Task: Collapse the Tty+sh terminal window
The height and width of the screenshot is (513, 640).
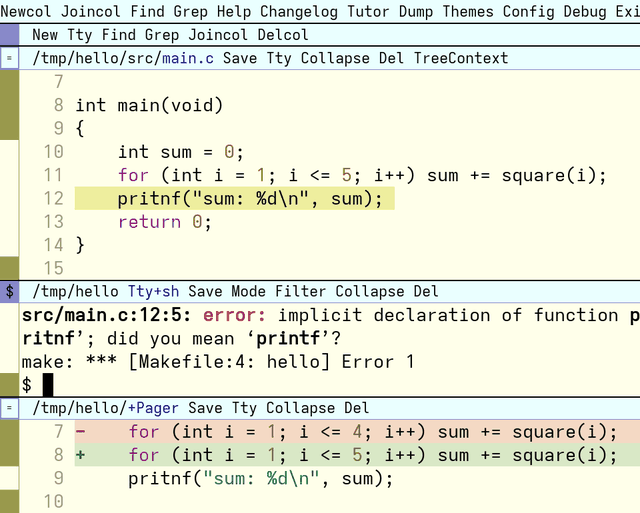Action: (x=370, y=291)
